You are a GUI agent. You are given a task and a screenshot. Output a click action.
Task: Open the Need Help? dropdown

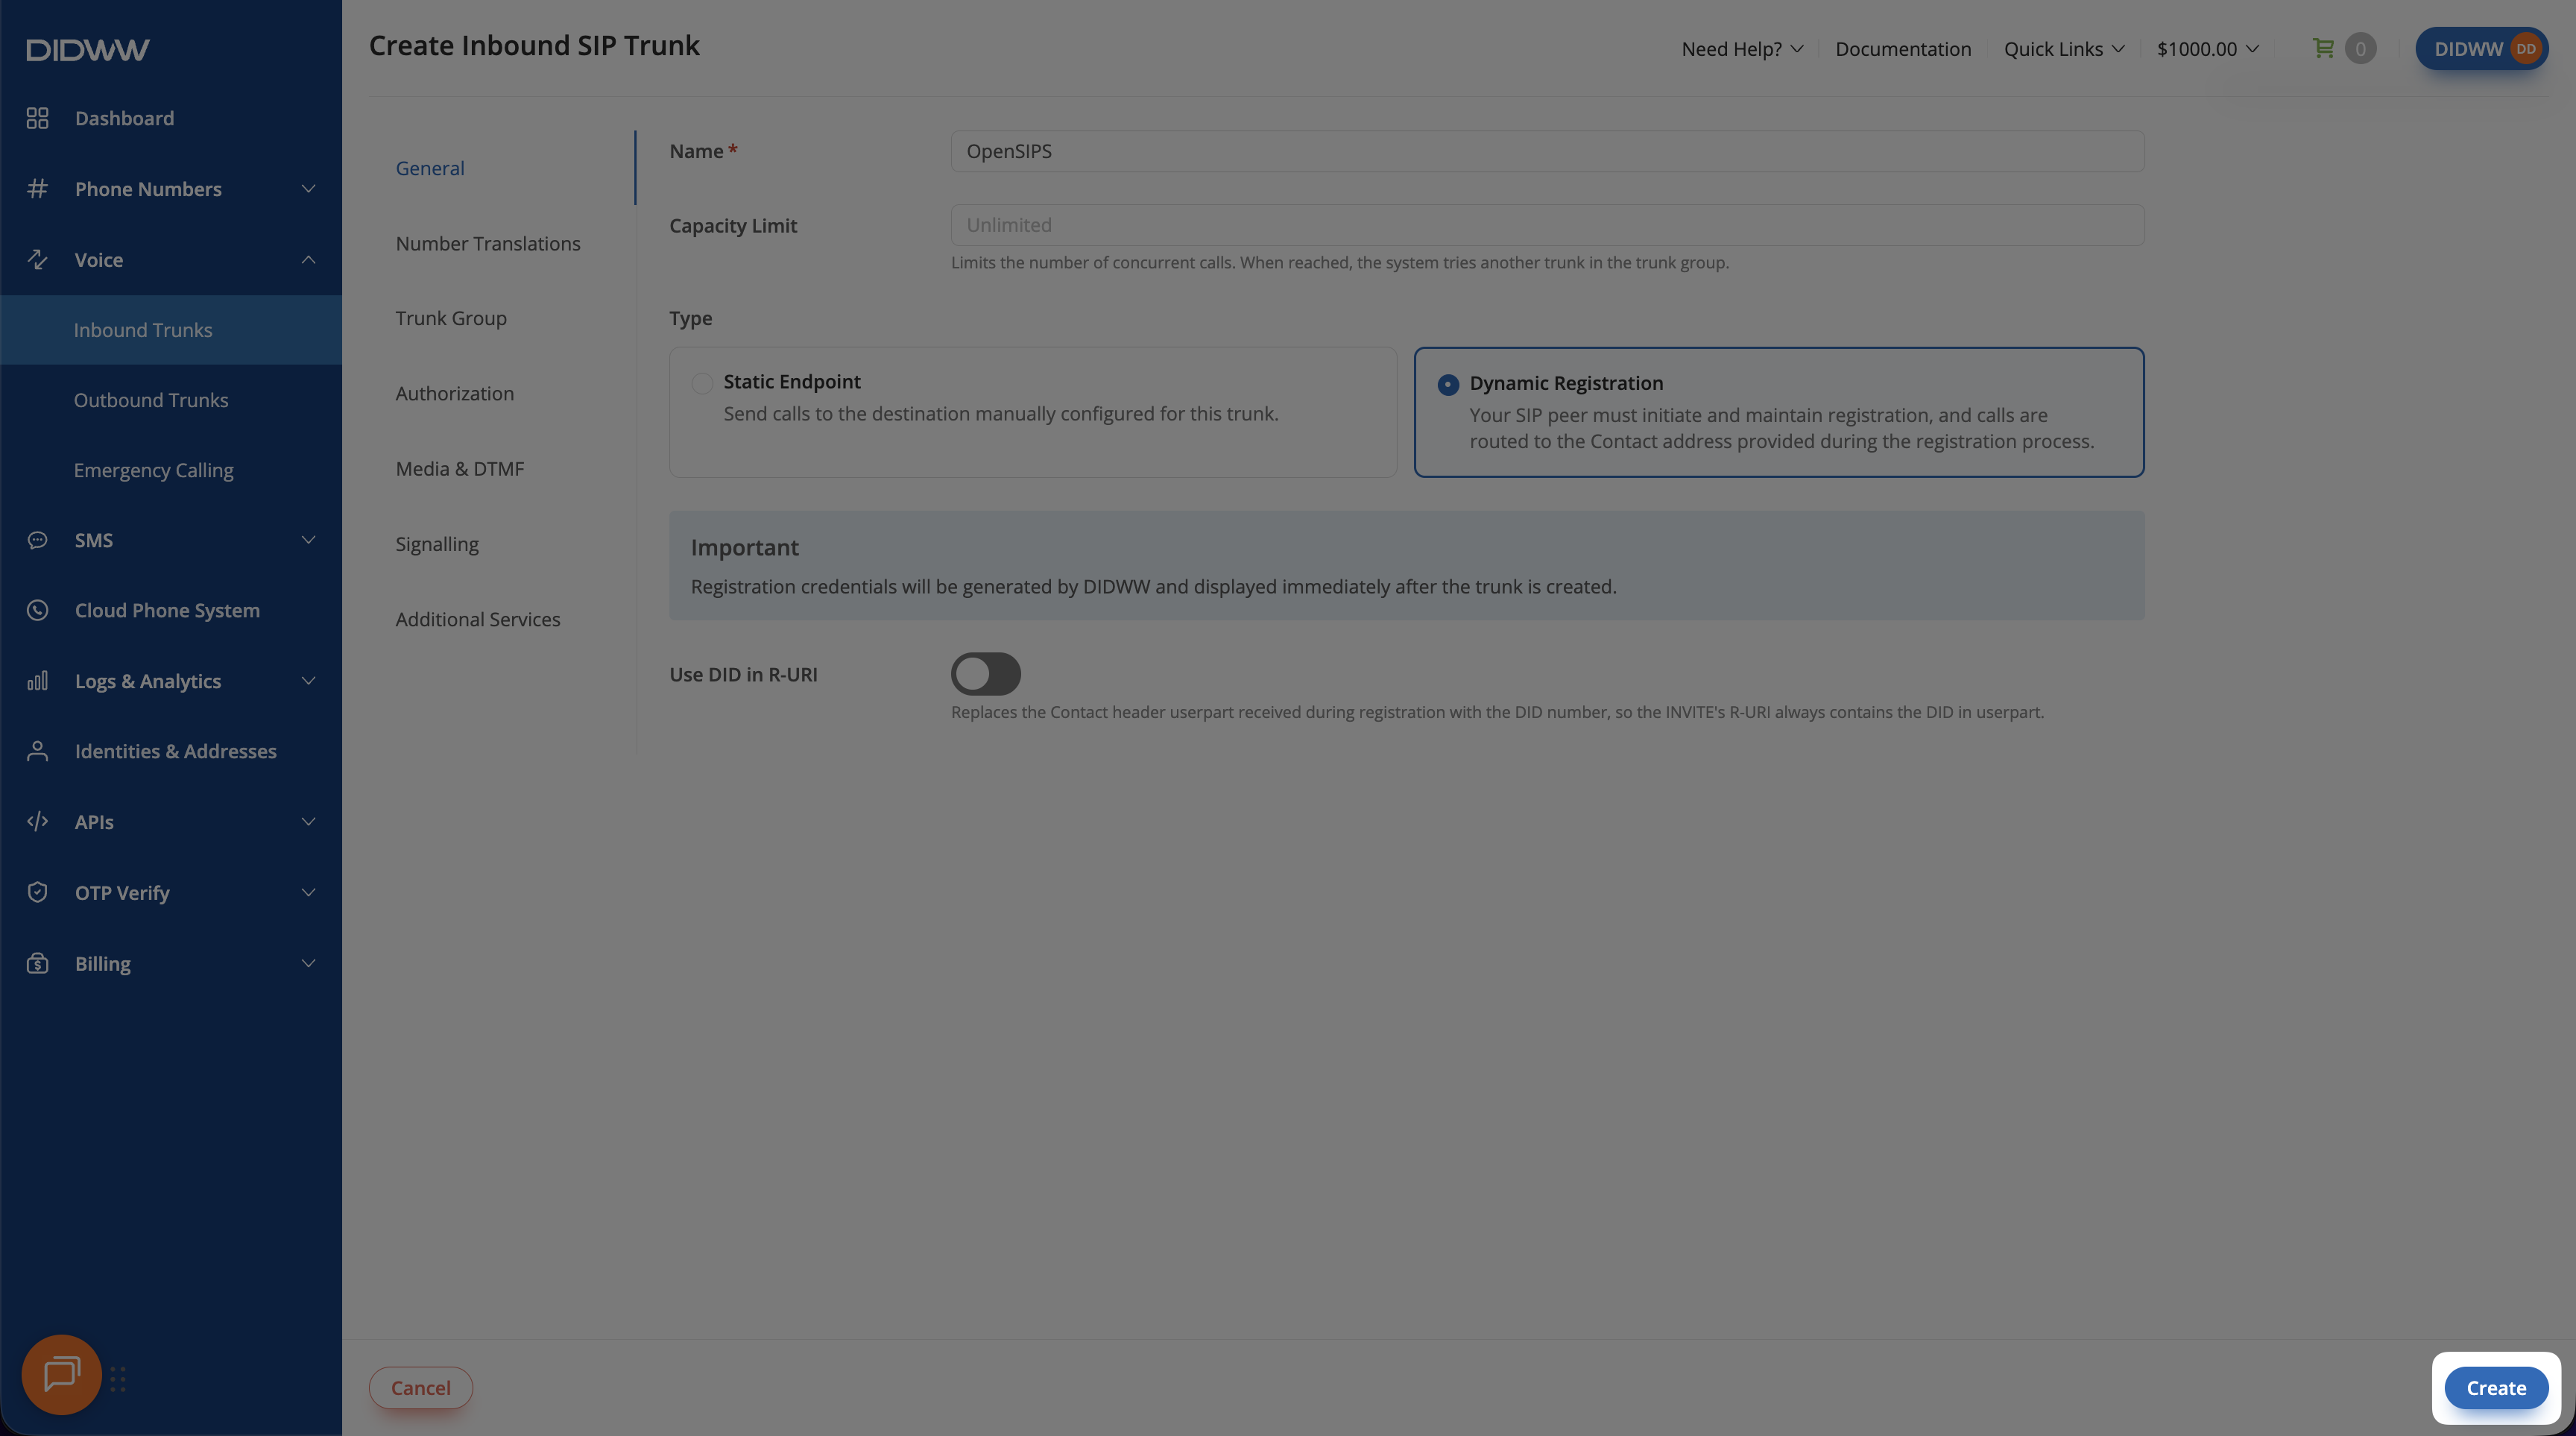point(1742,49)
